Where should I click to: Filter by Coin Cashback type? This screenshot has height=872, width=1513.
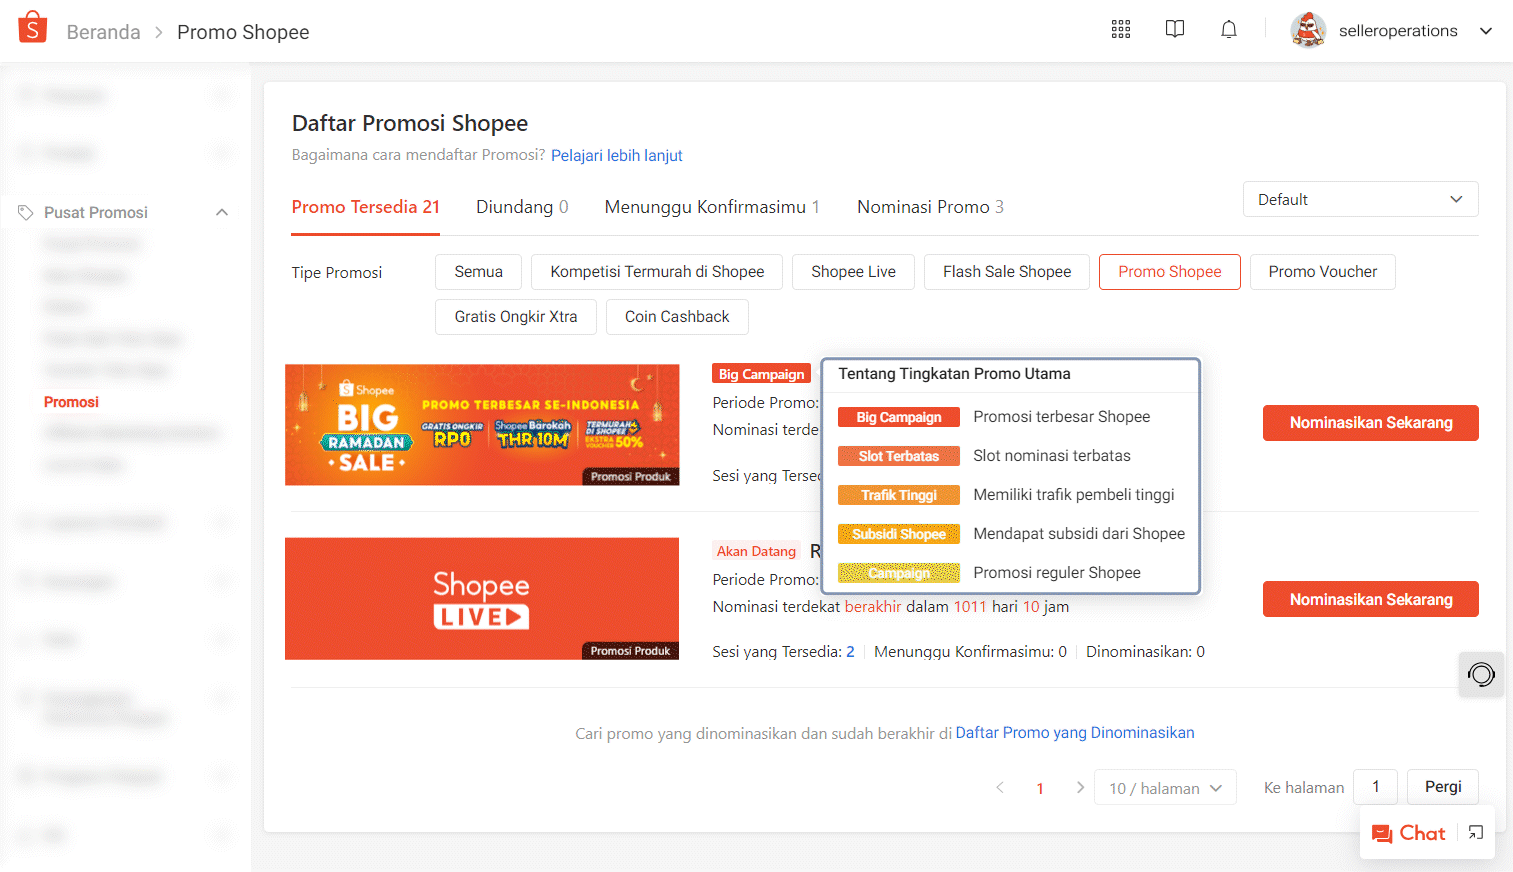tap(677, 317)
